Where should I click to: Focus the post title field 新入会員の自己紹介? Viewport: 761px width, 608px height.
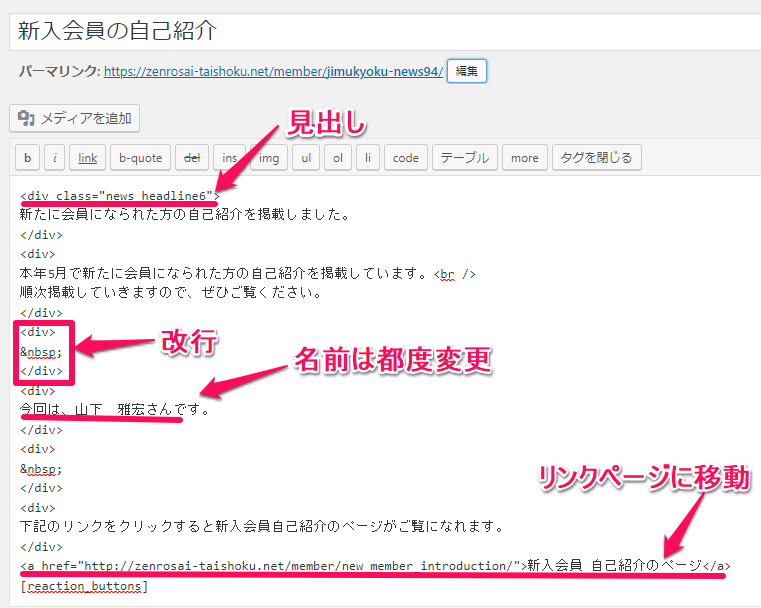[380, 31]
